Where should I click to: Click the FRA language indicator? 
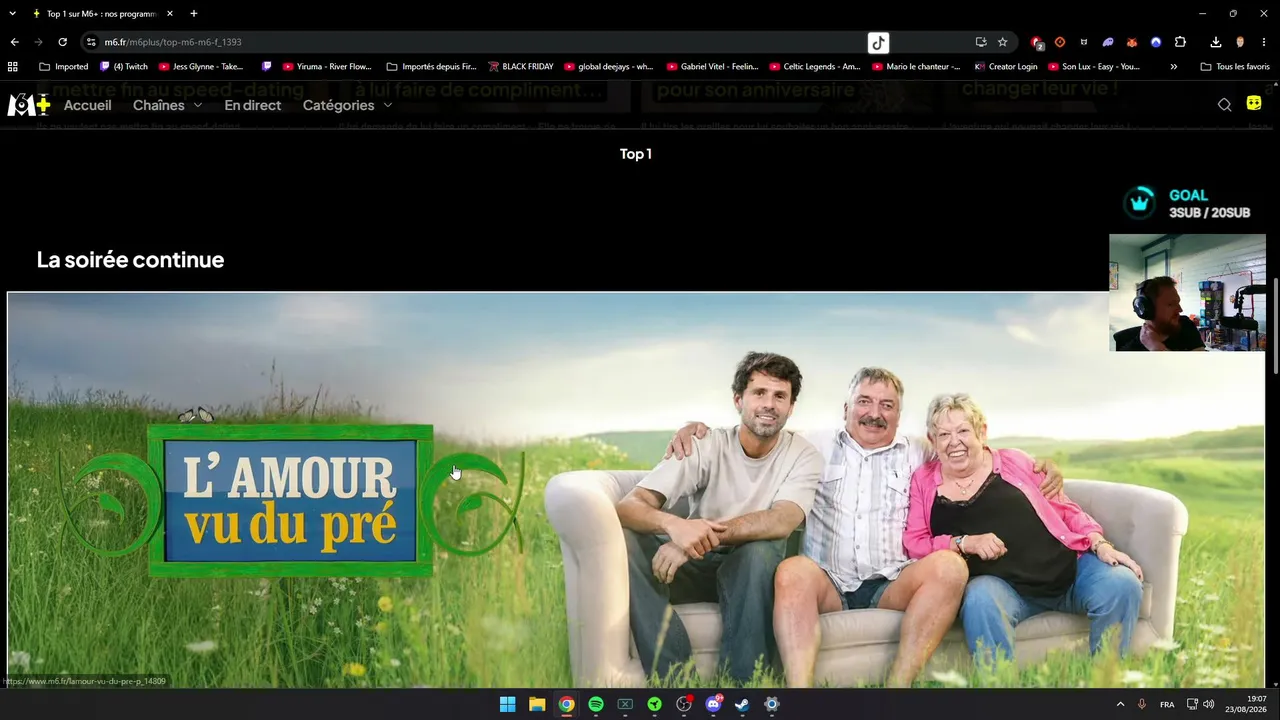1167,704
